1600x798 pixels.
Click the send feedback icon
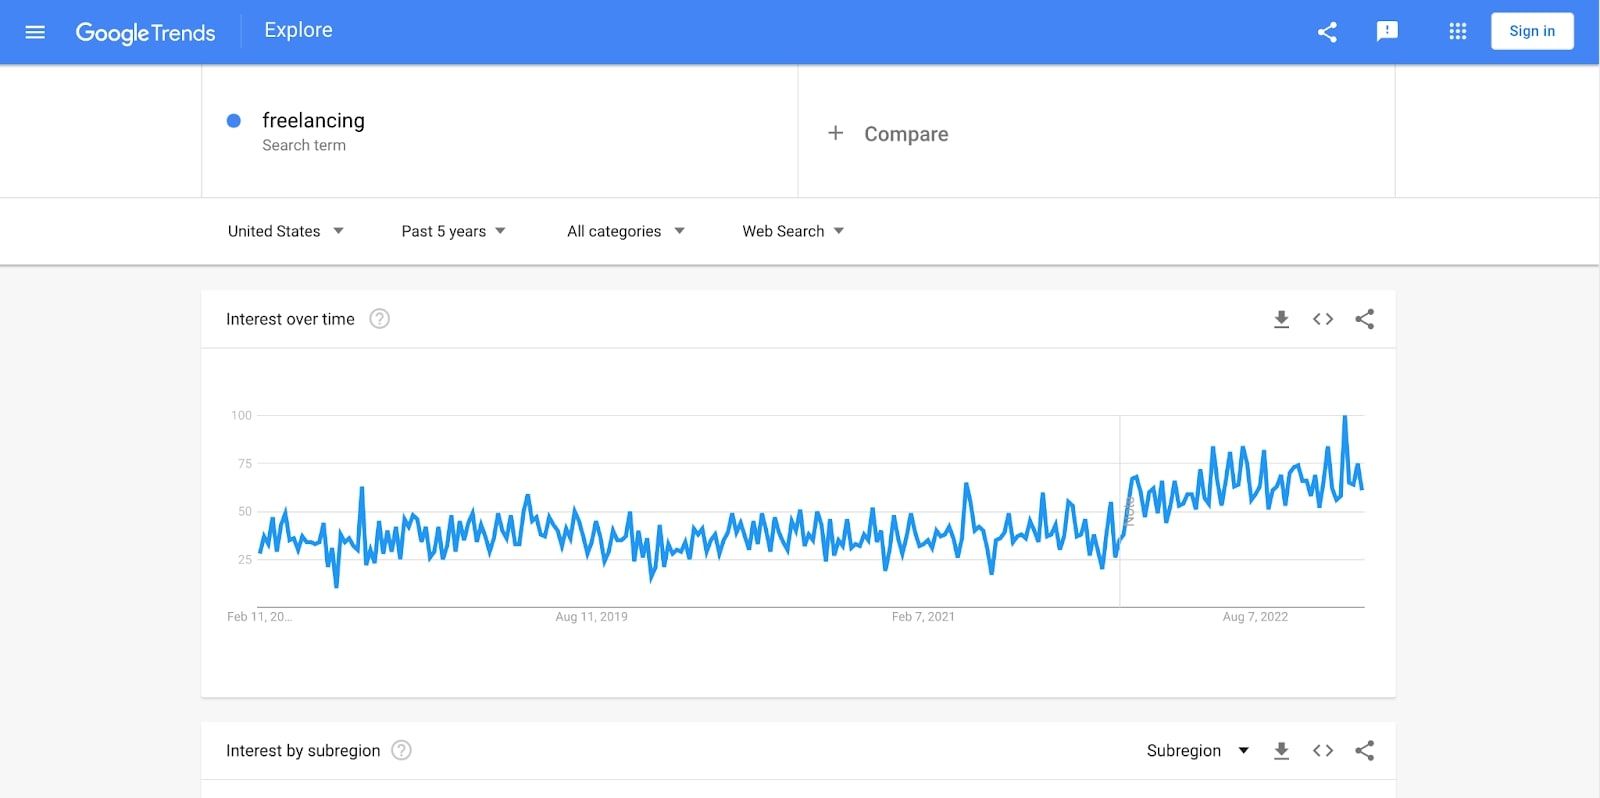point(1388,31)
